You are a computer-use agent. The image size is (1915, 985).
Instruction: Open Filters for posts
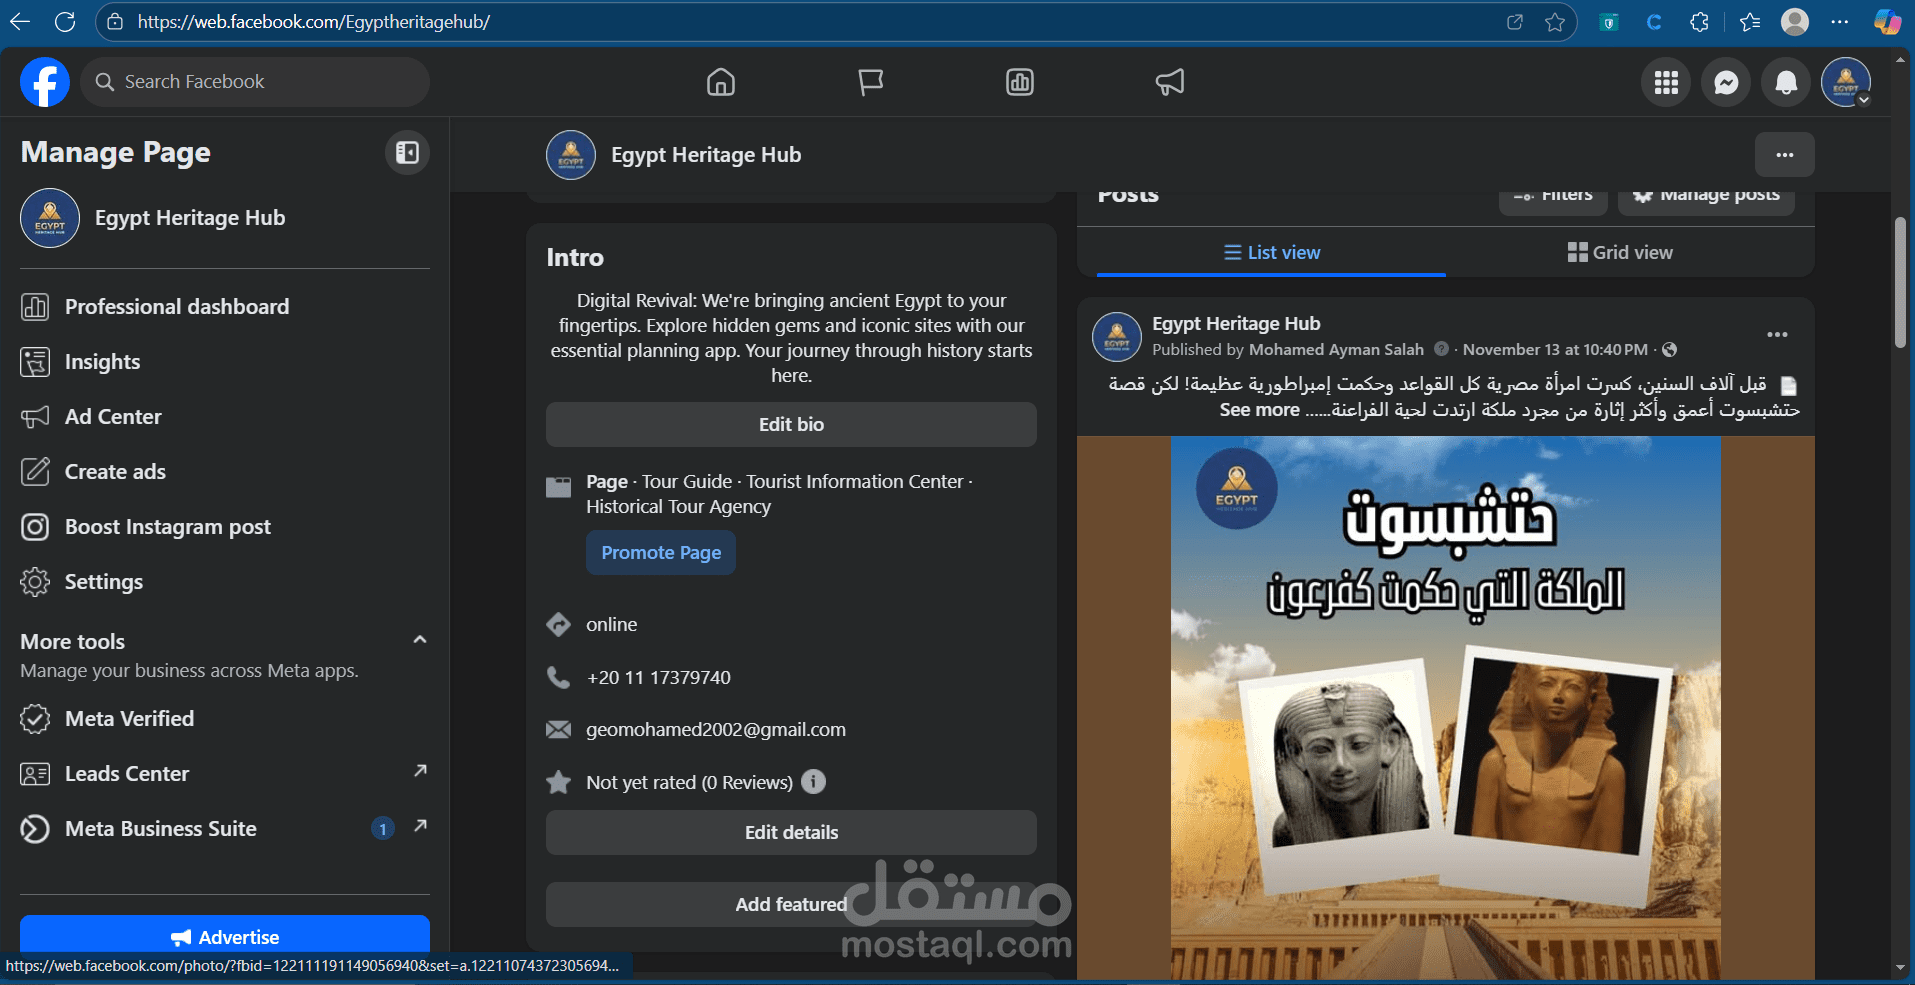tap(1553, 196)
